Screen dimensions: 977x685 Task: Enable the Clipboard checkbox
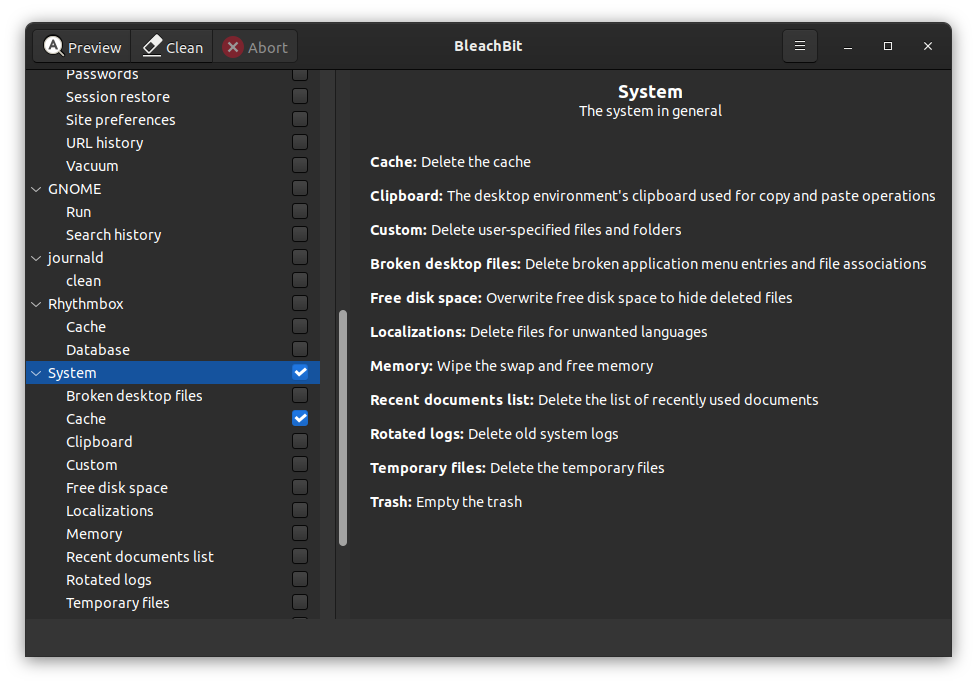pyautogui.click(x=300, y=441)
